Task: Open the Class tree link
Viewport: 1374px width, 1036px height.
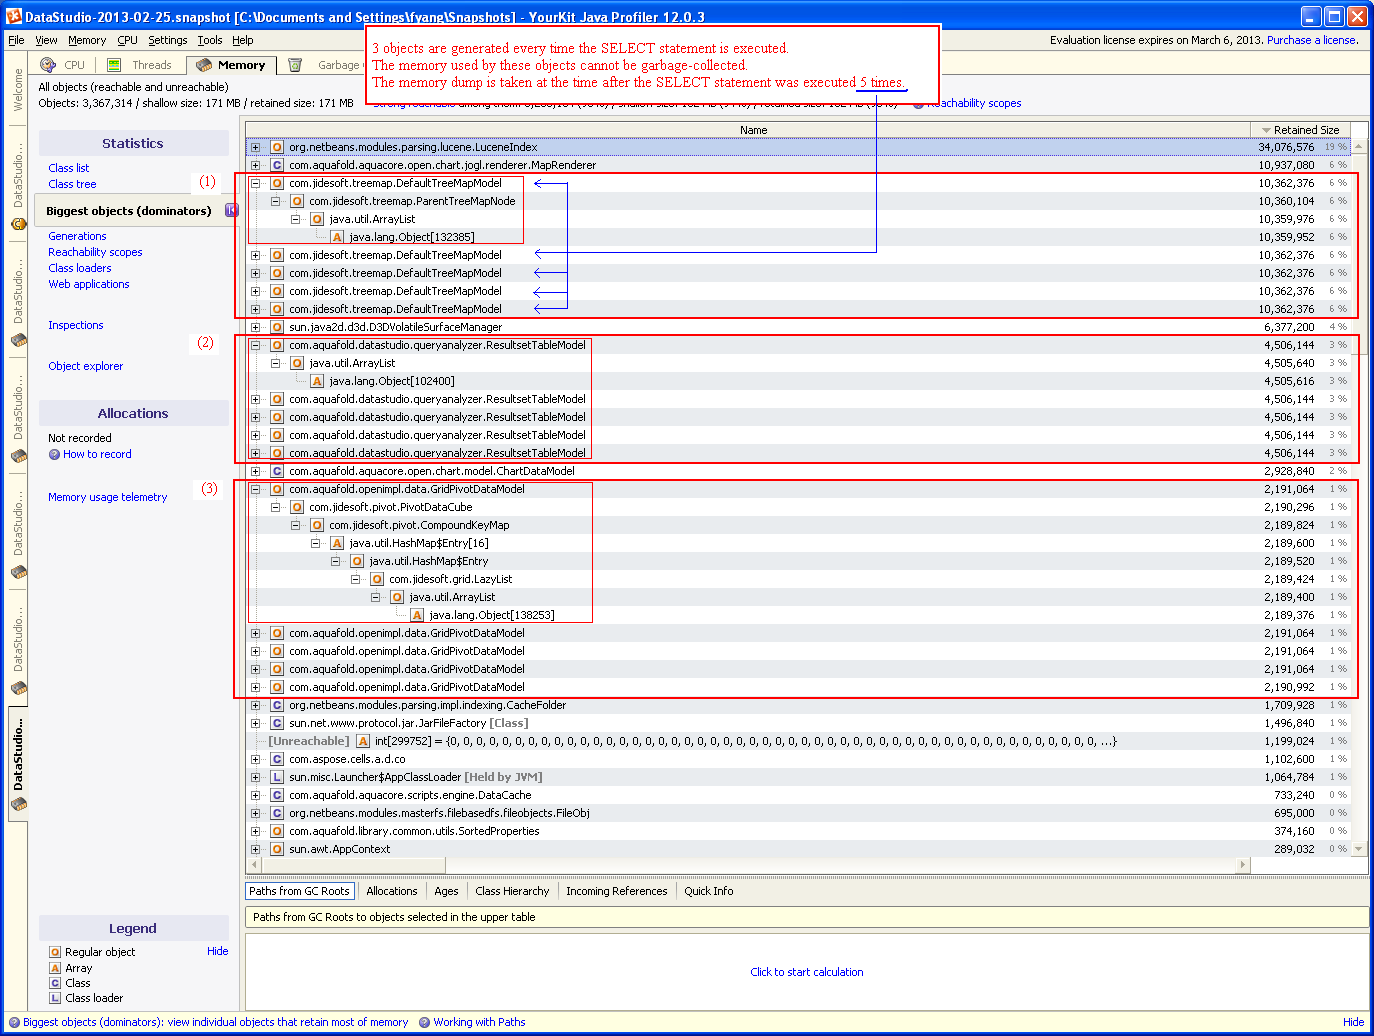Action: click(72, 184)
